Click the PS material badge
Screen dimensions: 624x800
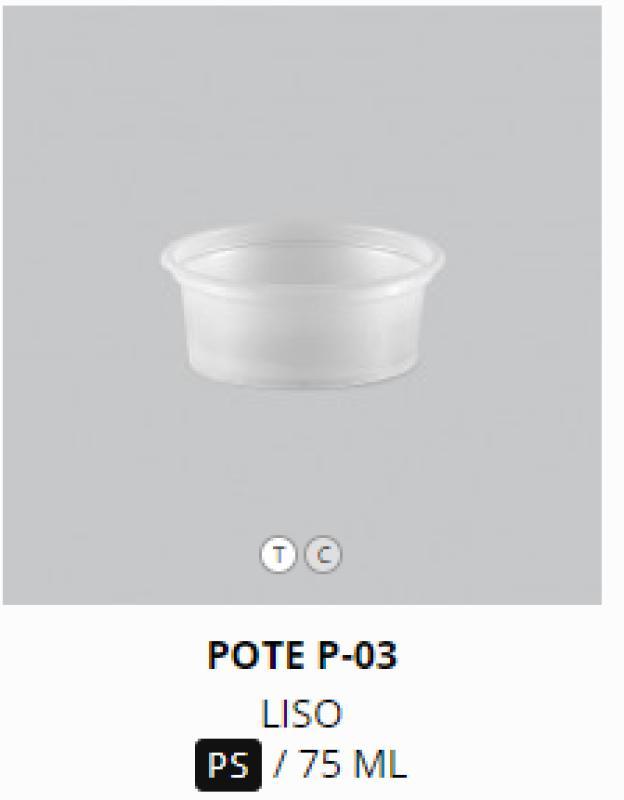pyautogui.click(x=228, y=765)
